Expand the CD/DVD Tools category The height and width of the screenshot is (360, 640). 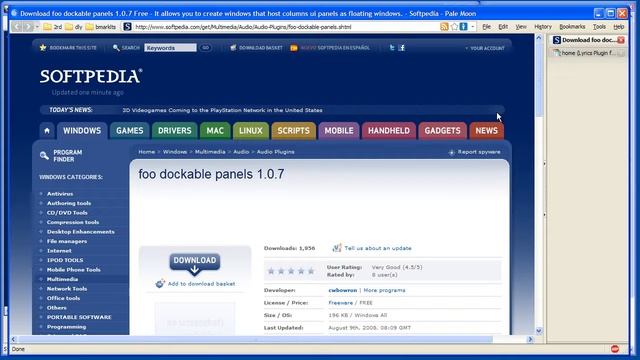pos(67,213)
